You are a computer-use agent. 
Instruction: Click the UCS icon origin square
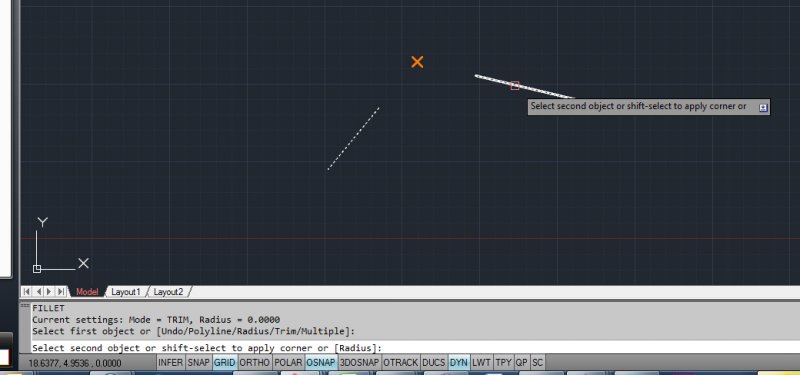tap(37, 269)
